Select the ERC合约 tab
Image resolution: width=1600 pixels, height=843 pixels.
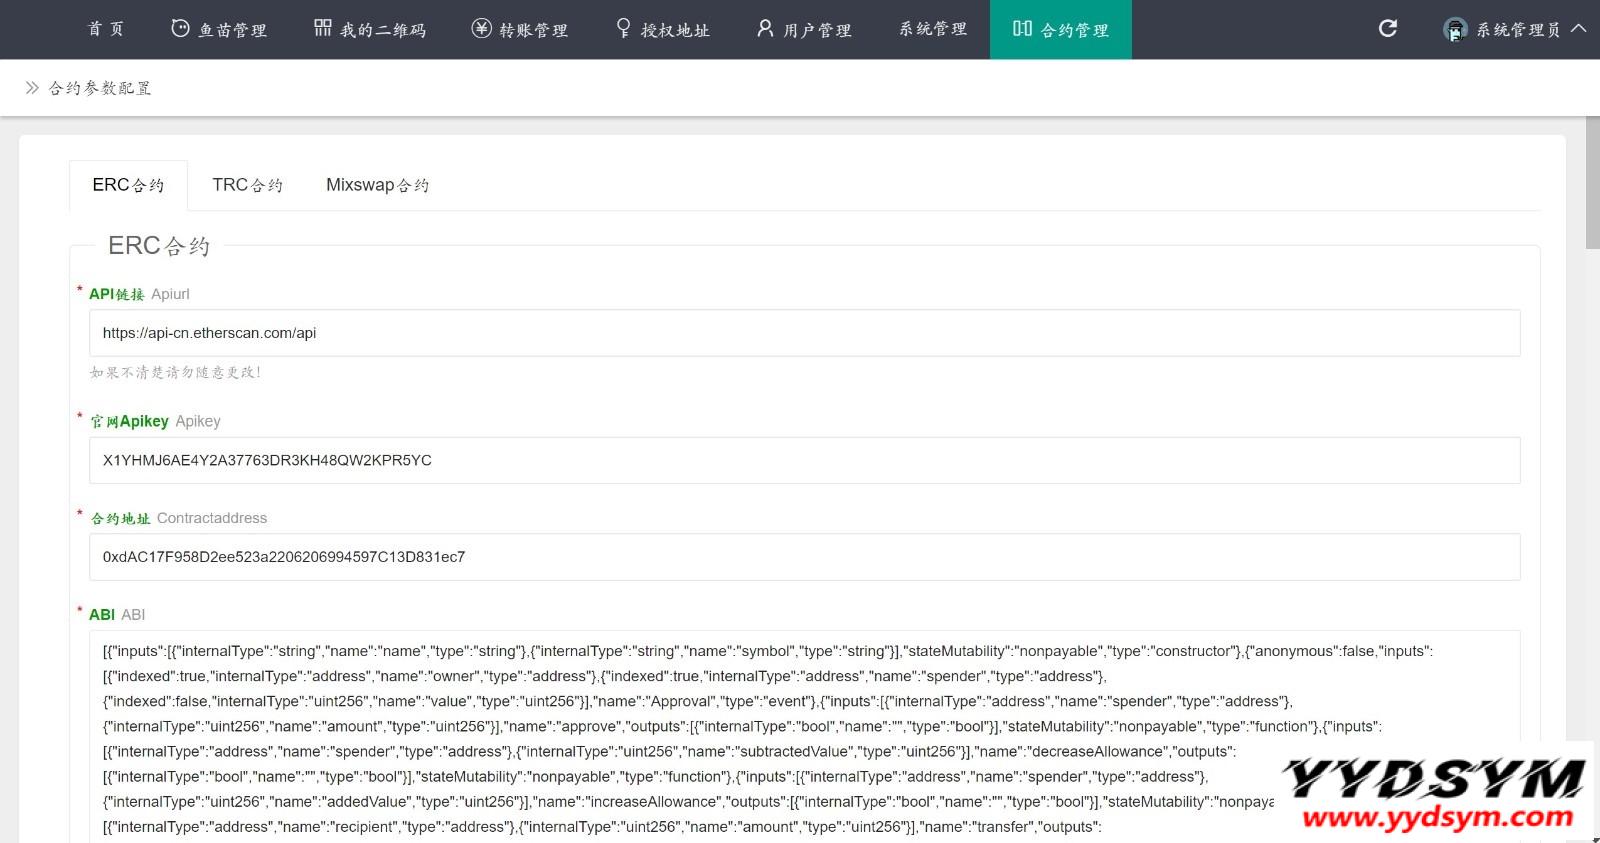click(128, 185)
